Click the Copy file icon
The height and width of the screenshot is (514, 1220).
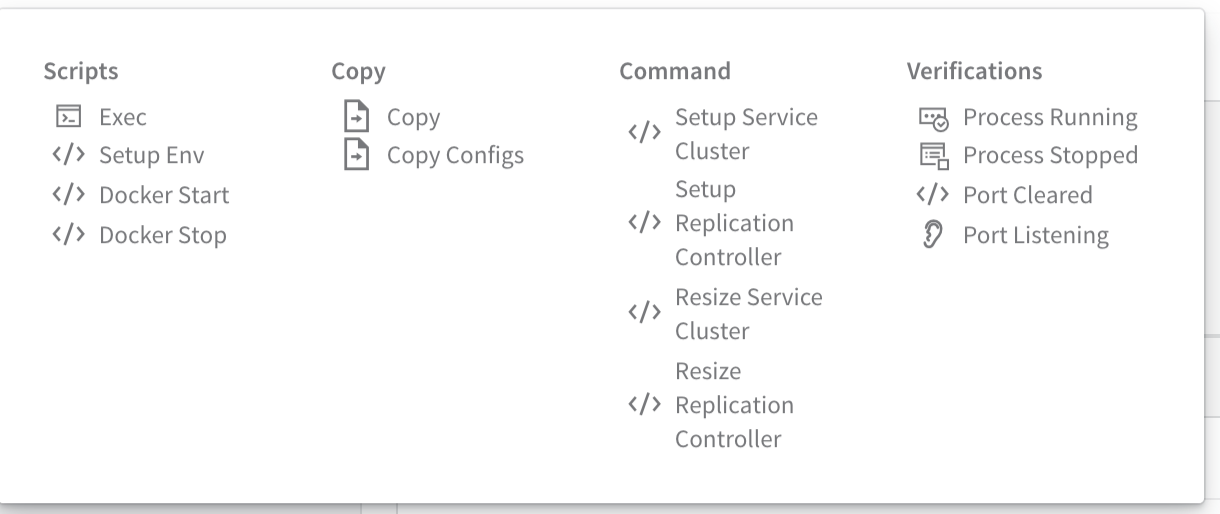point(355,117)
